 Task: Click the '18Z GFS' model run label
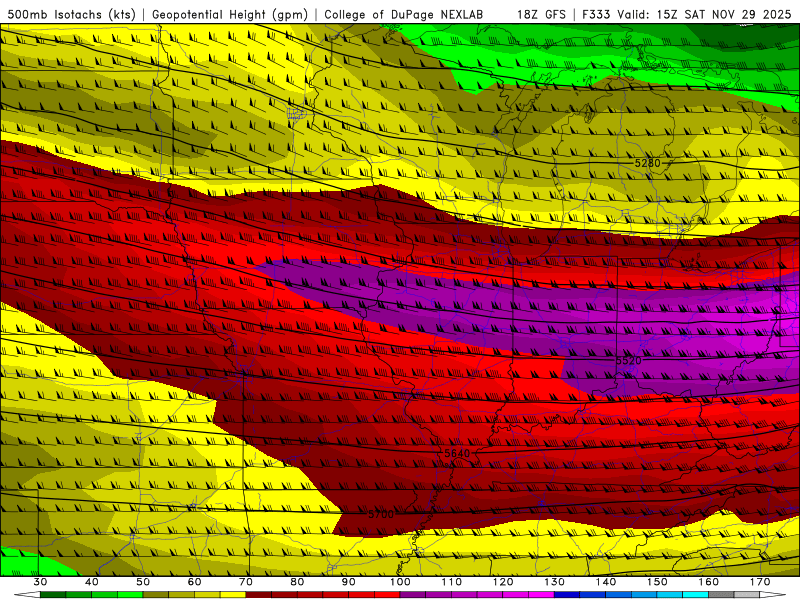click(x=541, y=15)
